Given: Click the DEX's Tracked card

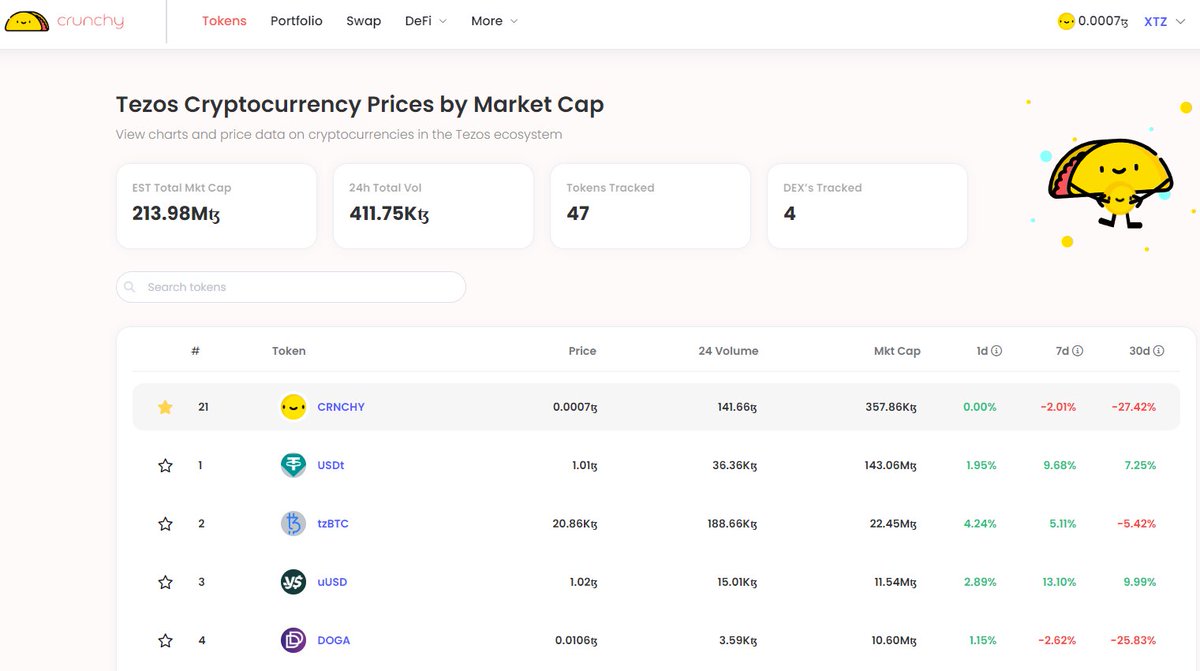Looking at the screenshot, I should pyautogui.click(x=867, y=206).
